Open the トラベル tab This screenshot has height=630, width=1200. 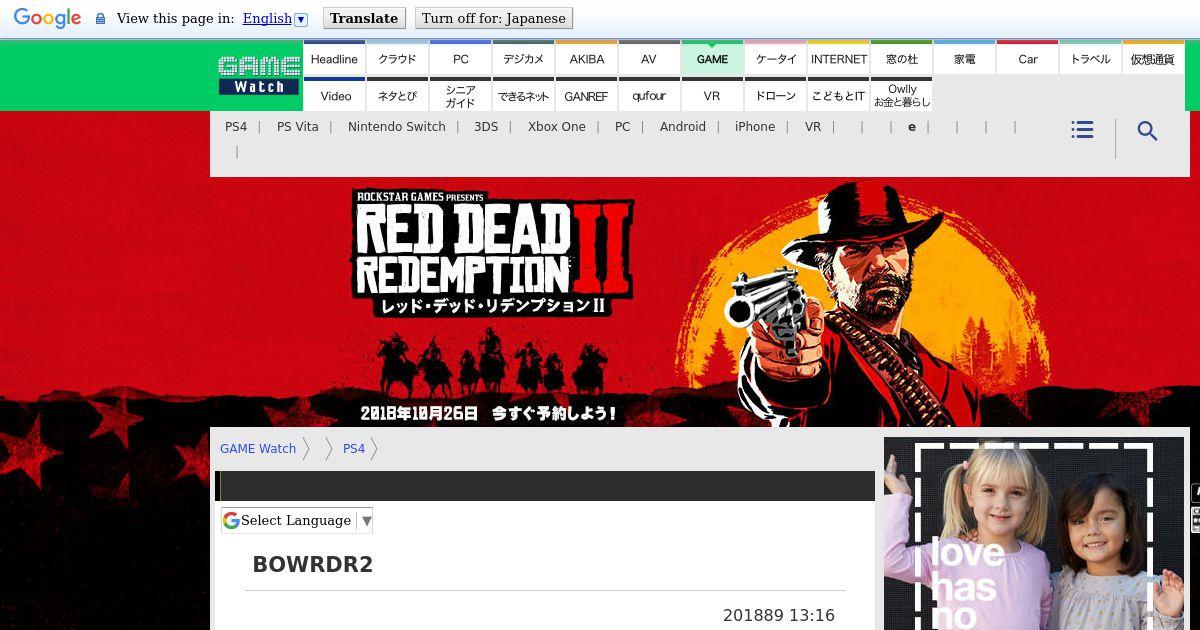(x=1090, y=58)
